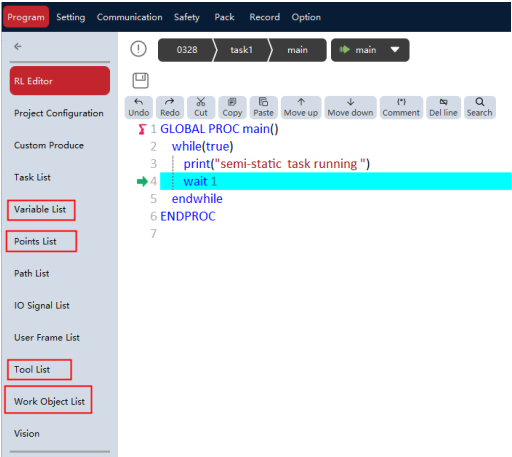Select the endwhile line
The width and height of the screenshot is (512, 457).
point(197,199)
